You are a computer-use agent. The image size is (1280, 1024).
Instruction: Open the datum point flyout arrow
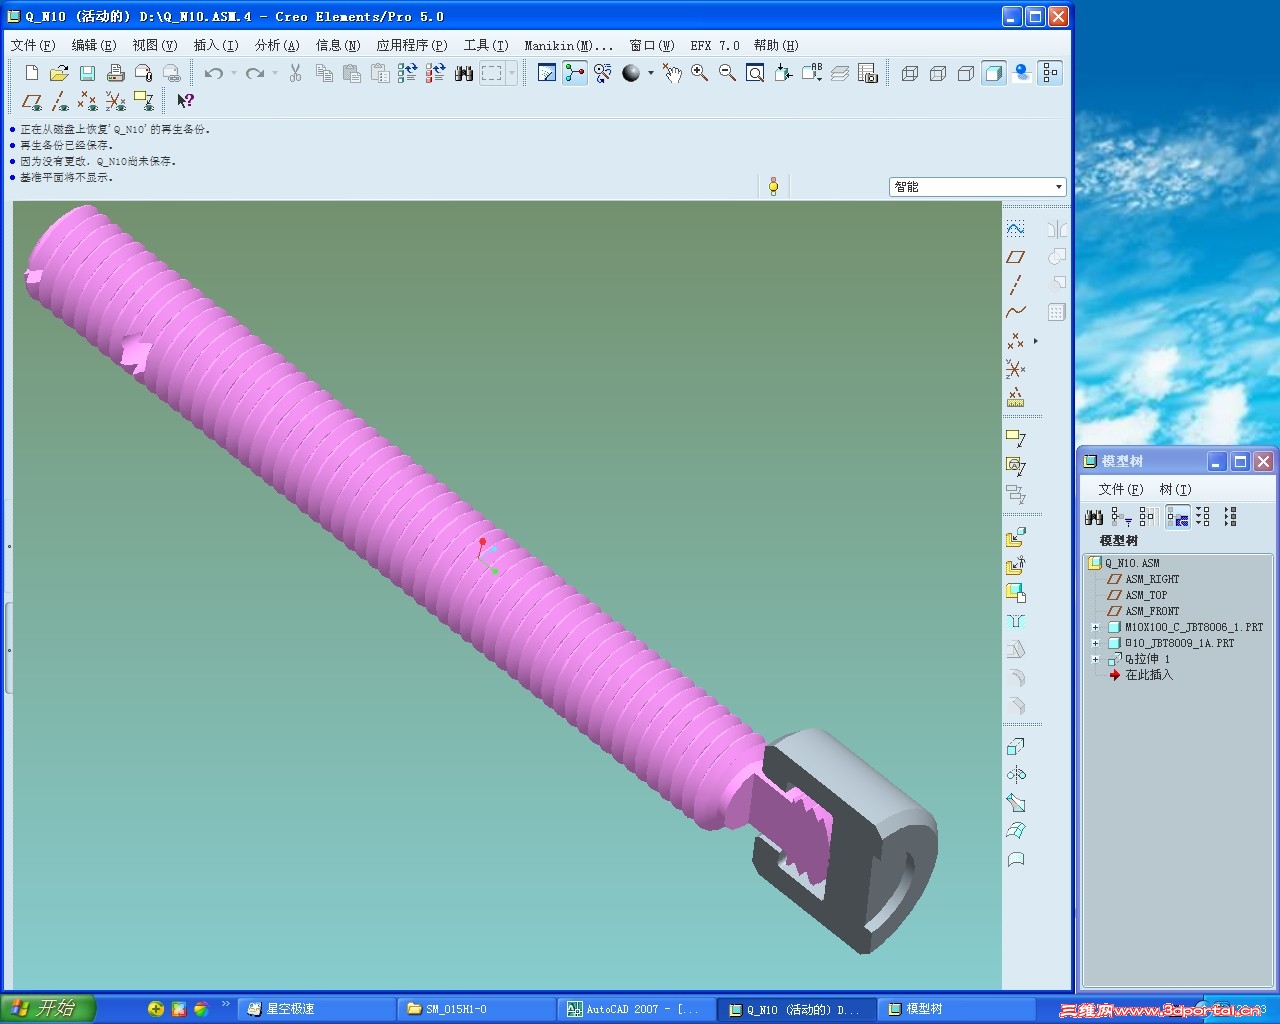1035,341
